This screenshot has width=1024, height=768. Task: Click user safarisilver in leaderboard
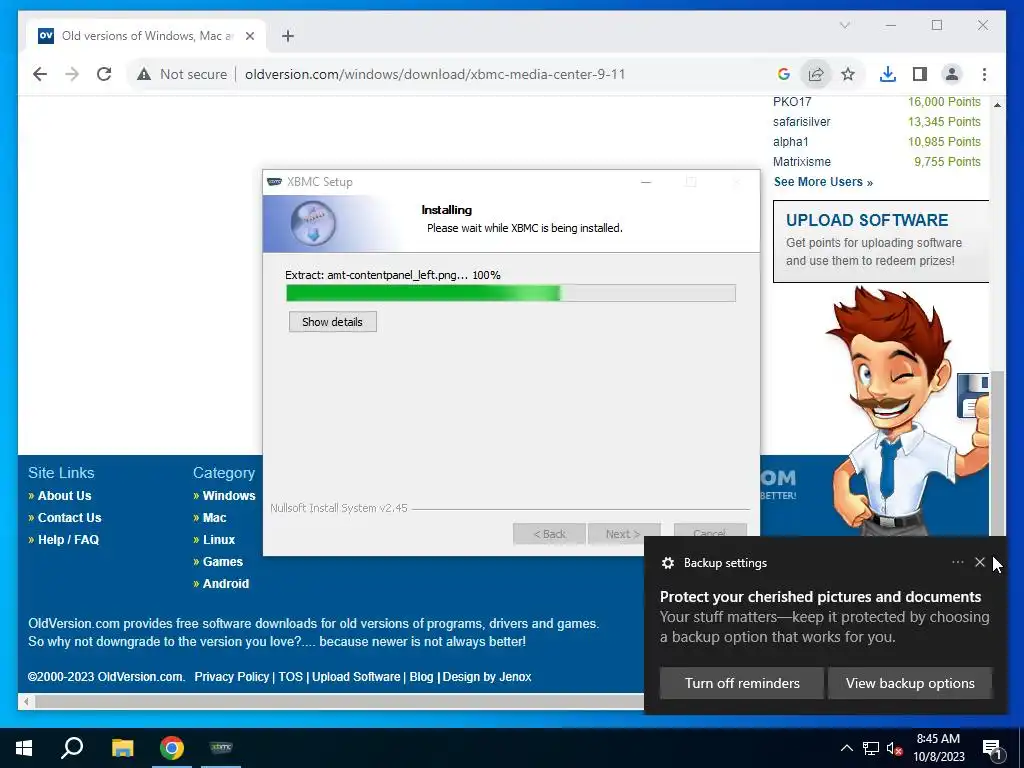[801, 122]
